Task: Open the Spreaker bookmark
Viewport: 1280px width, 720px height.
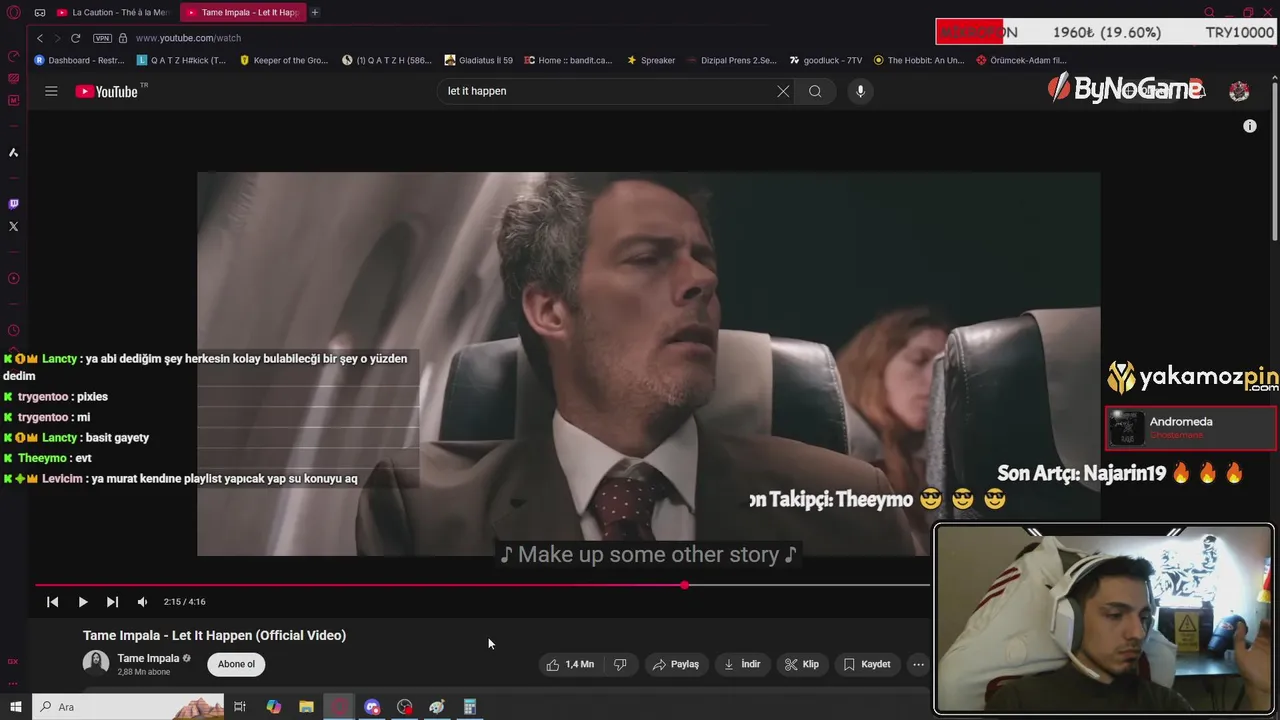Action: [x=650, y=60]
